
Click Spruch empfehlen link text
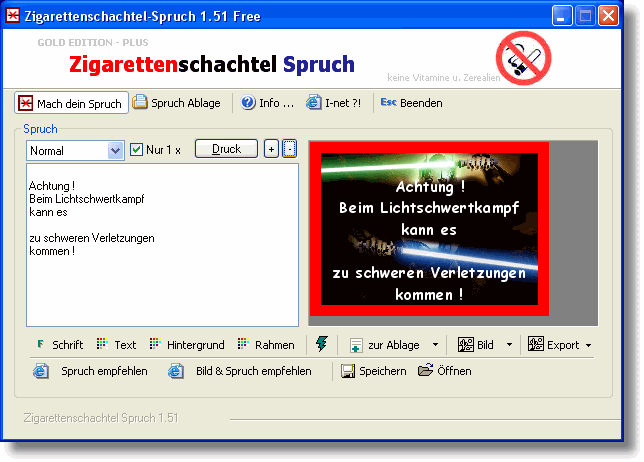[x=104, y=371]
